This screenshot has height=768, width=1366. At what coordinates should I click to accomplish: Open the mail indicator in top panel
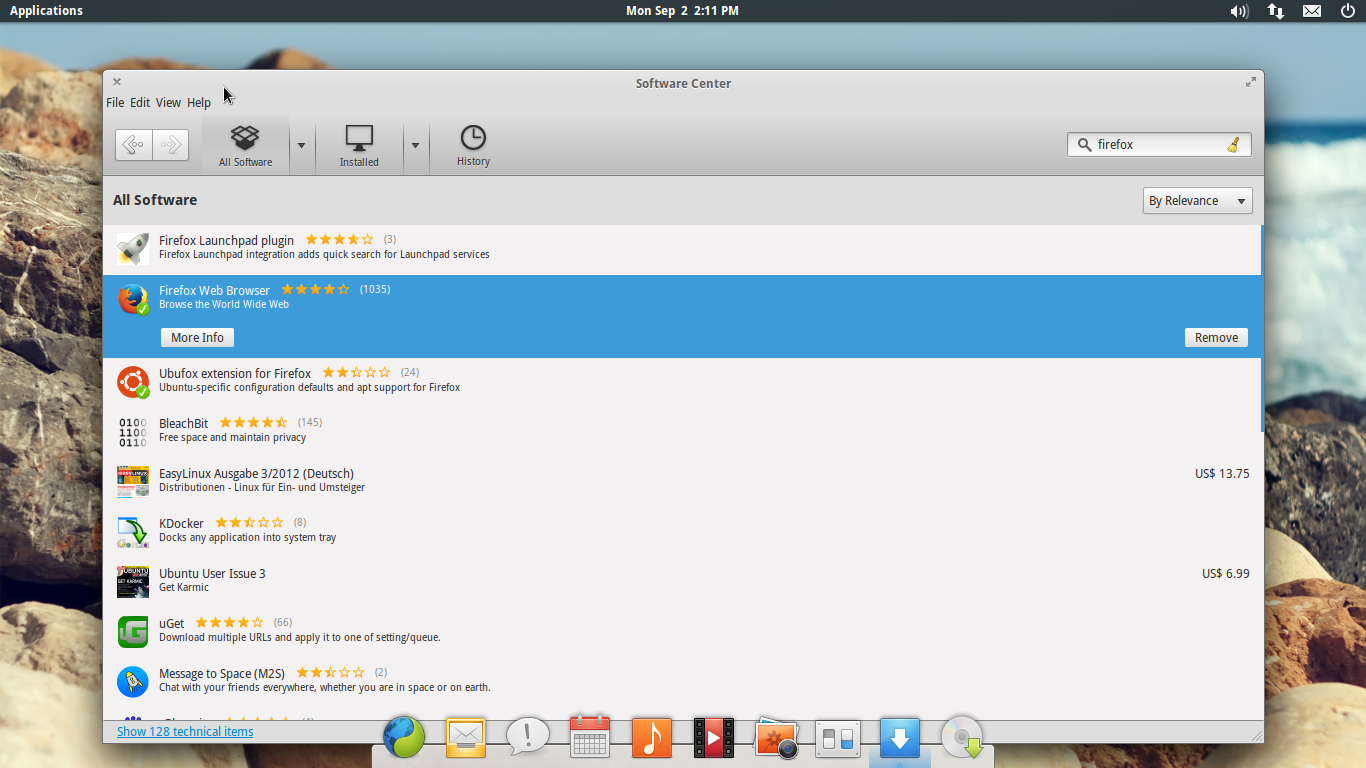click(x=1312, y=11)
